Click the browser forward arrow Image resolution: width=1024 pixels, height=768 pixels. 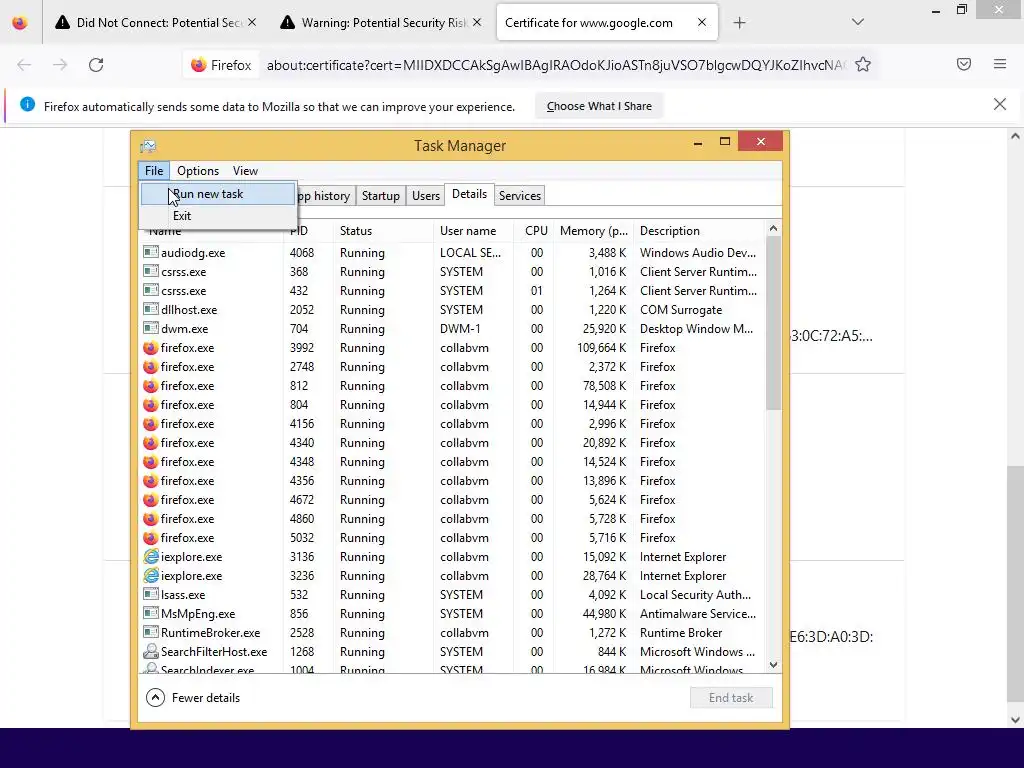[x=60, y=65]
